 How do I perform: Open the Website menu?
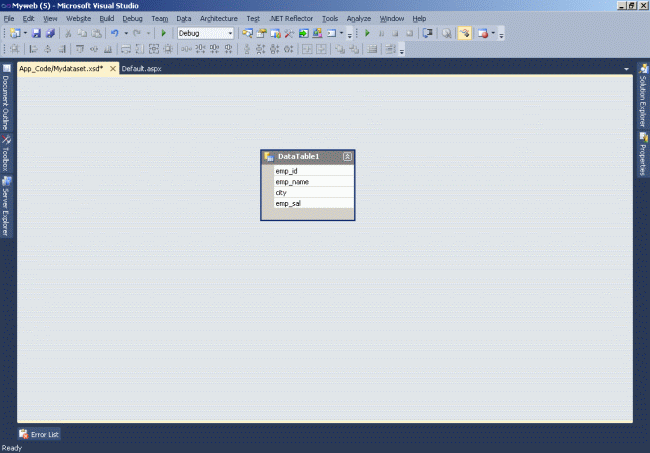click(78, 19)
